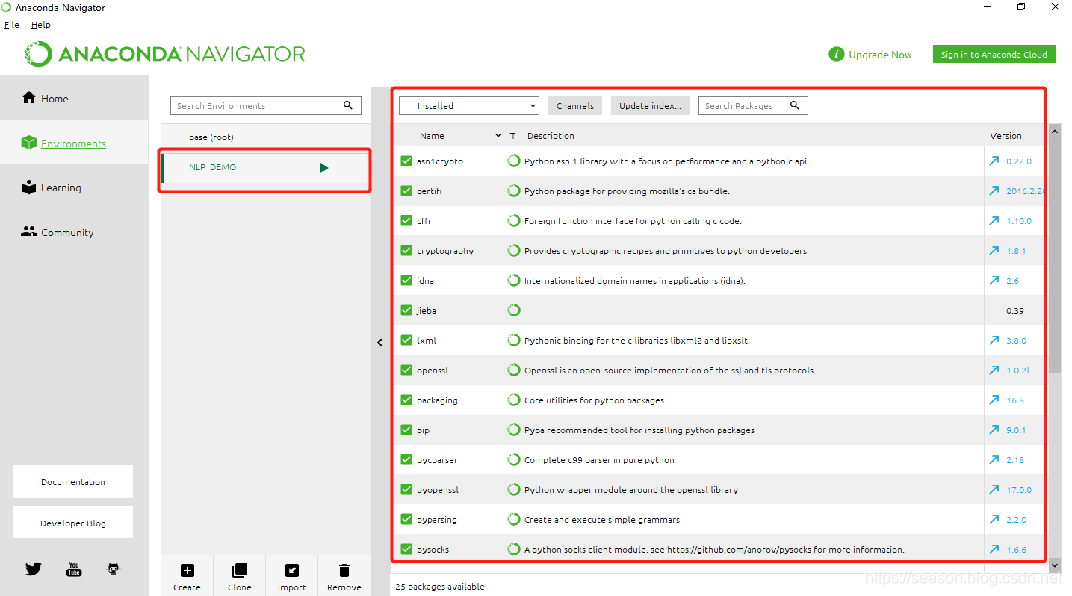Screen dimensions: 1072x596
Task: Click the upgrade arrow for idna
Action: coord(994,280)
